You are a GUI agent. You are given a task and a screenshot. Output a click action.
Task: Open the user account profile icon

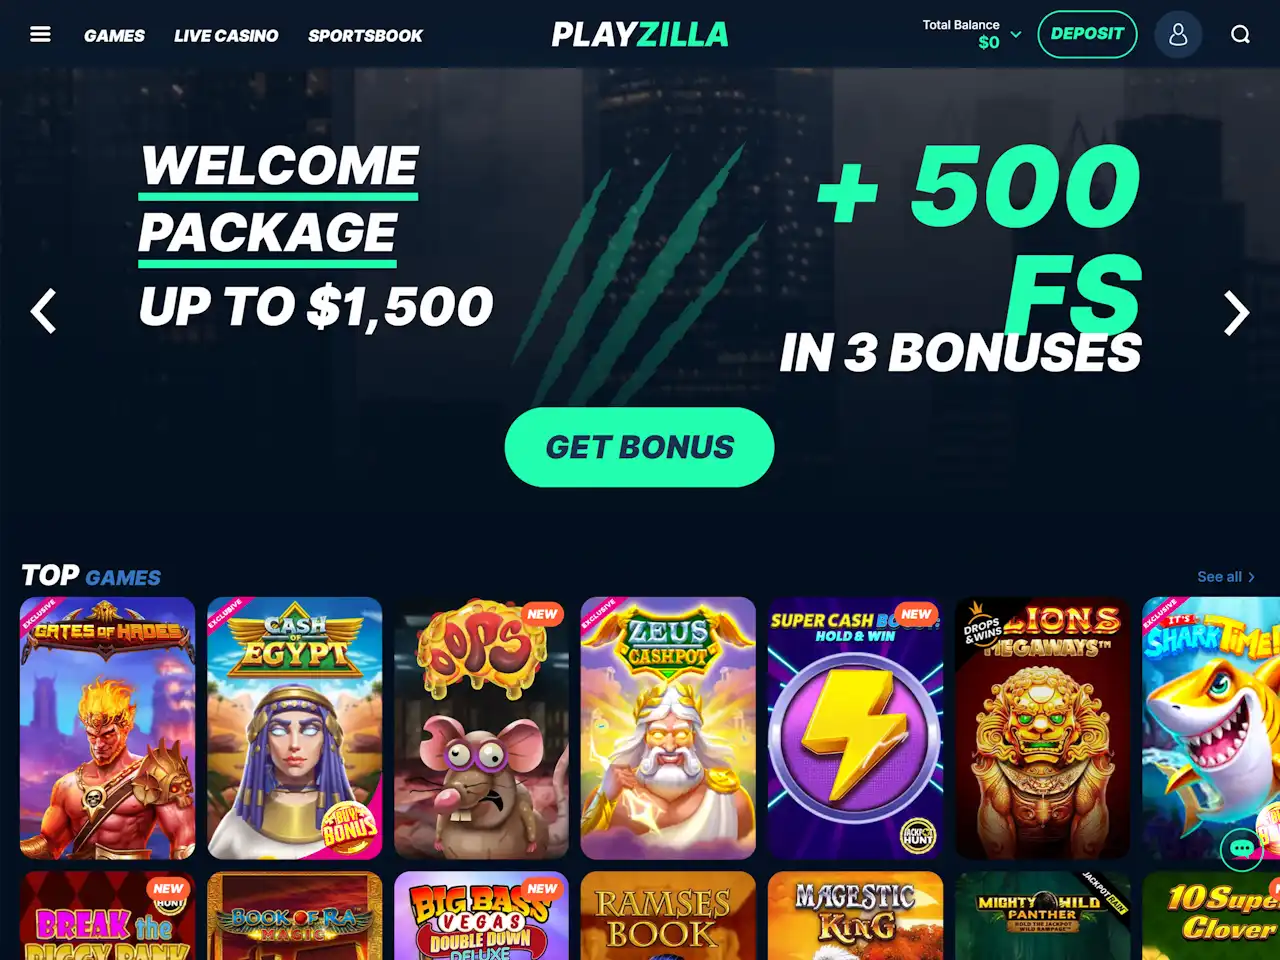point(1178,34)
